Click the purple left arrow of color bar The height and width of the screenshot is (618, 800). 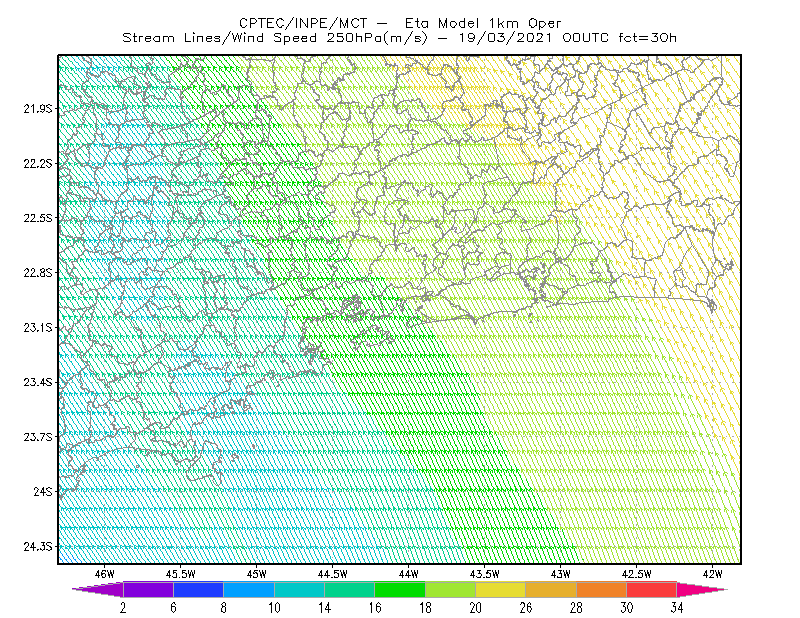[98, 589]
